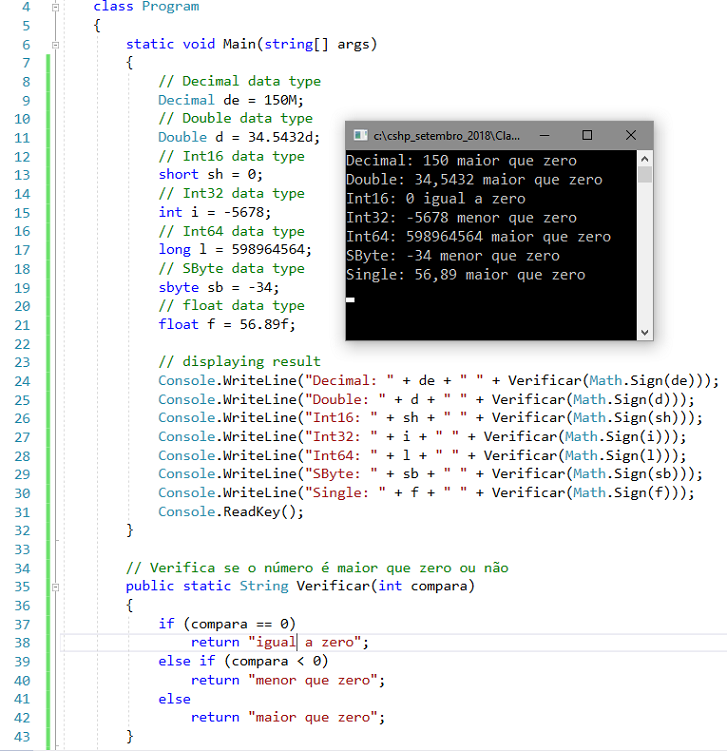Click the 'else if (compara < 0)' line
727x751 pixels.
point(243,661)
